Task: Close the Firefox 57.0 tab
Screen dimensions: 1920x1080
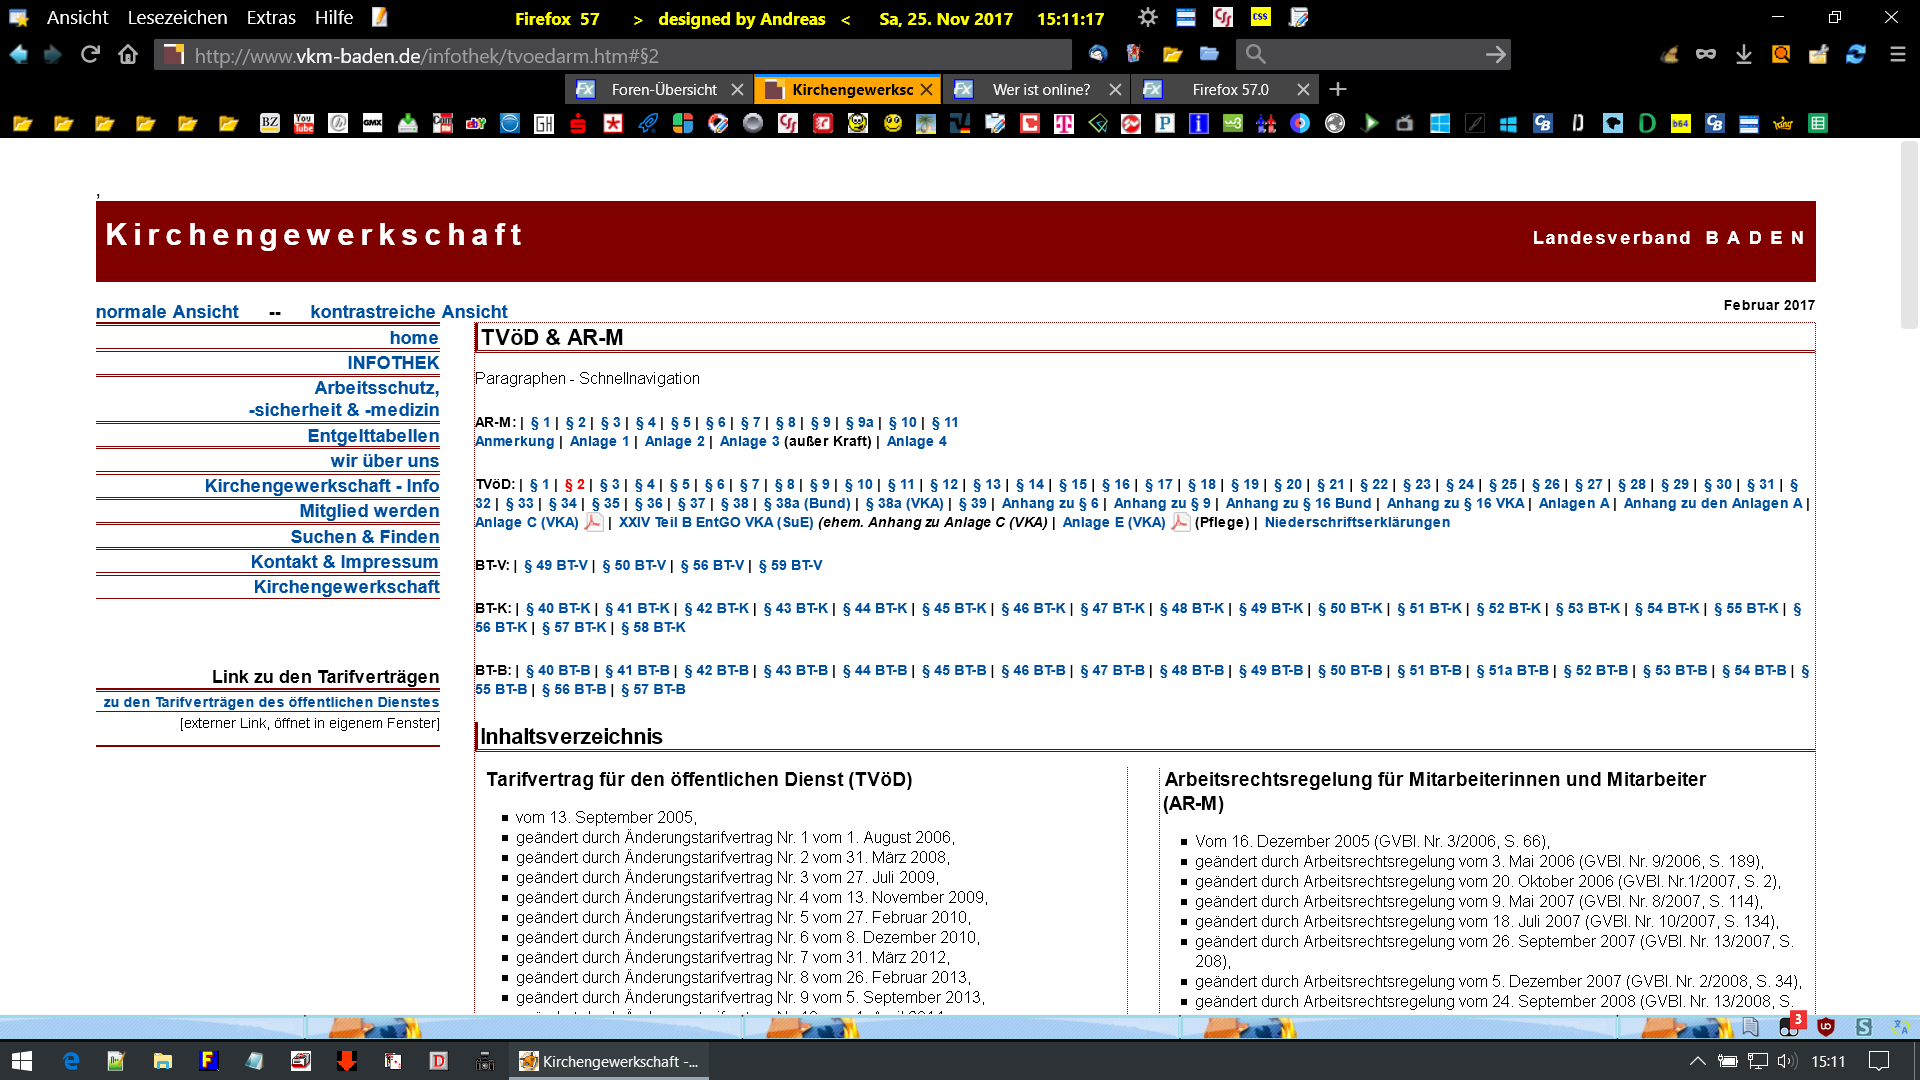Action: pyautogui.click(x=1303, y=89)
